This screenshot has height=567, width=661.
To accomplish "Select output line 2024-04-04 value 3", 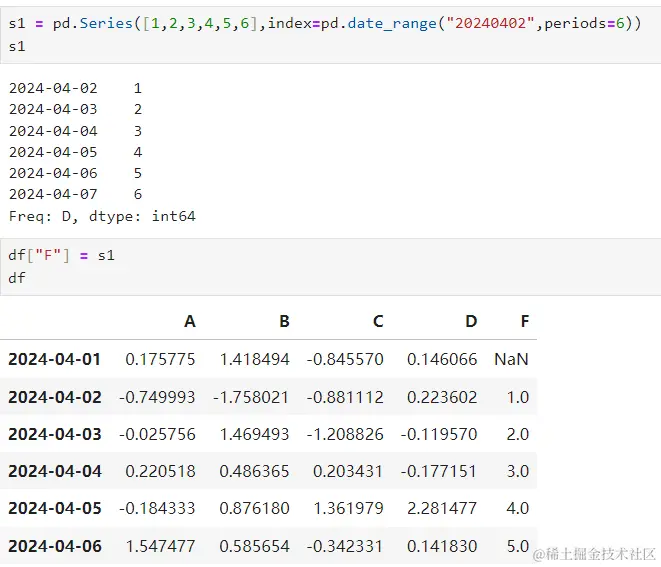I will (75, 131).
